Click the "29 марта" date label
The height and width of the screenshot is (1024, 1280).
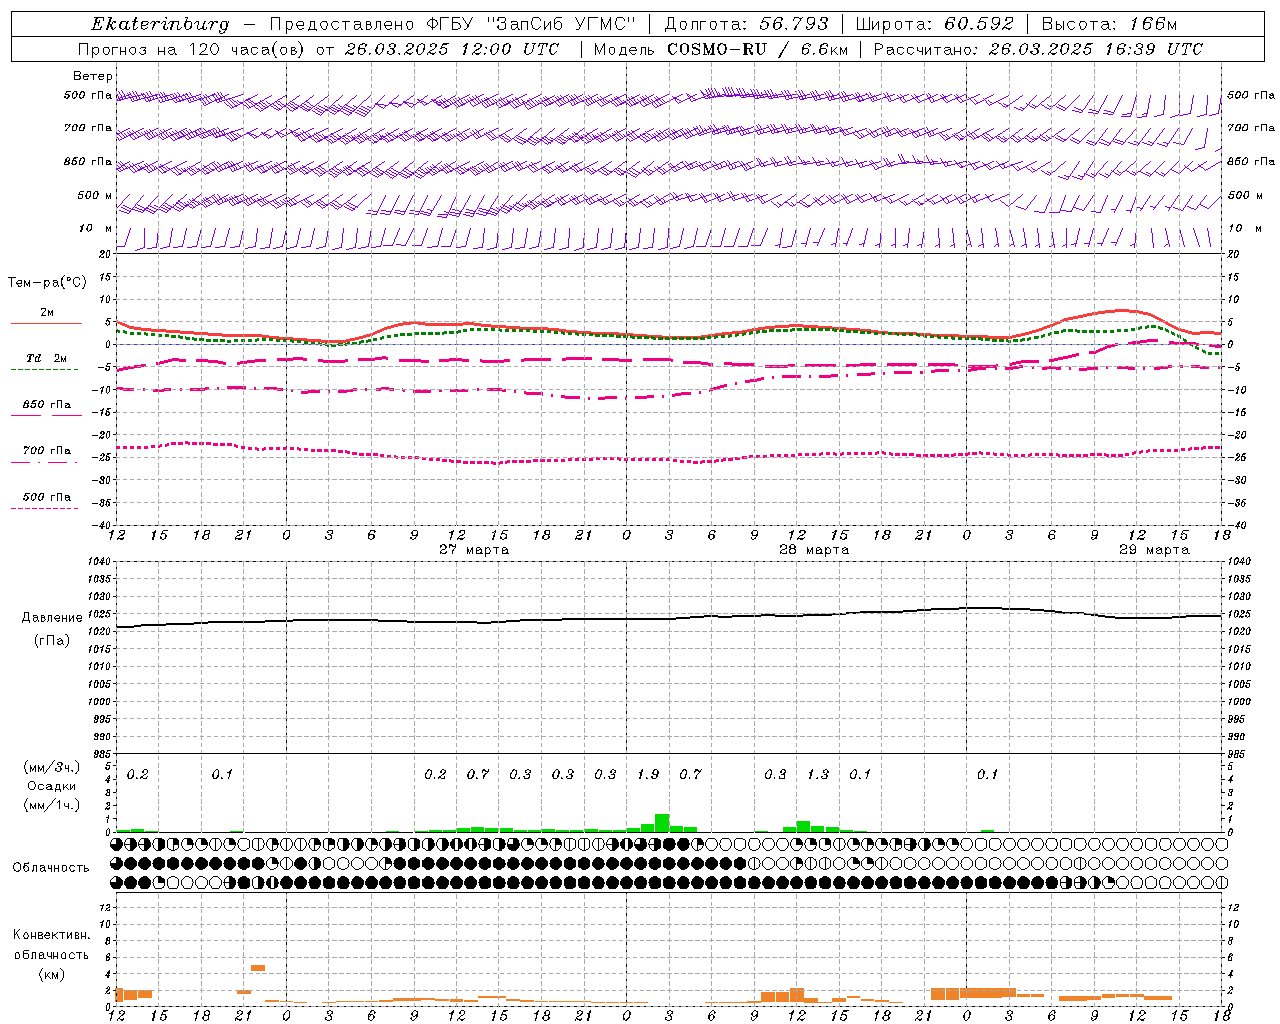pyautogui.click(x=1154, y=550)
